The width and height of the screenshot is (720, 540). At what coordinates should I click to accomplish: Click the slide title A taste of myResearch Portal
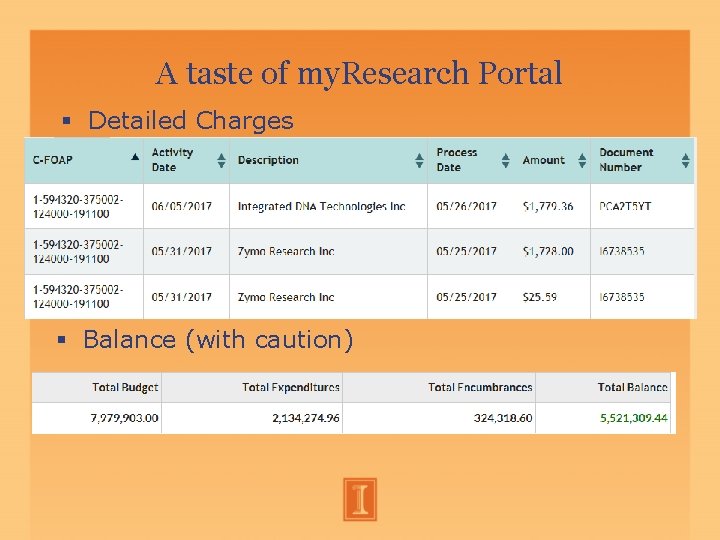click(359, 73)
